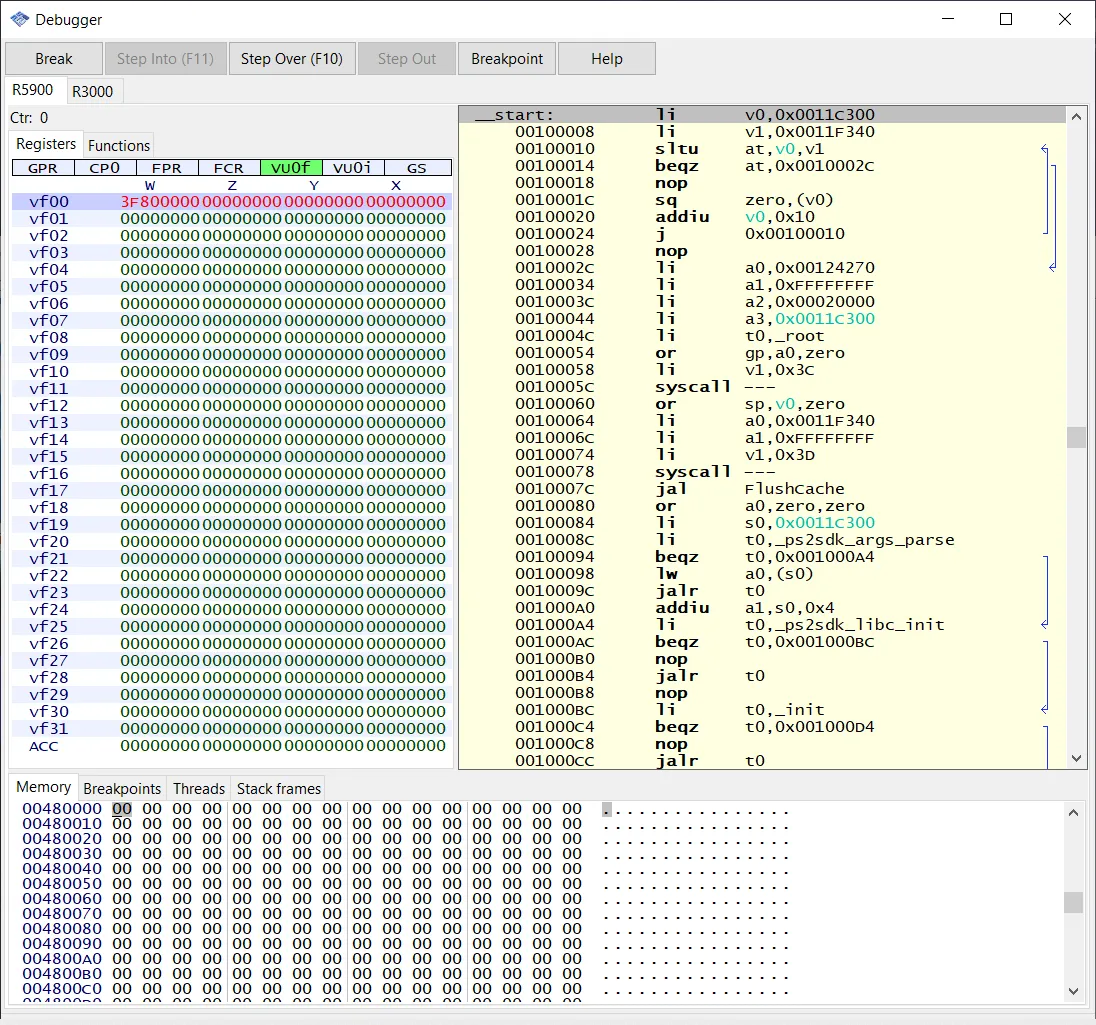Viewport: 1096px width, 1025px height.
Task: Click the Debugger app icon in title bar
Action: coord(20,19)
